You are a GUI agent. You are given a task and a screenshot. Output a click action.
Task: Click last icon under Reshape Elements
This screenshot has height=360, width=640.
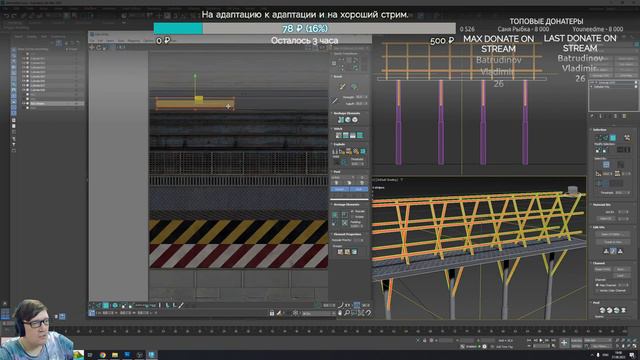click(355, 120)
